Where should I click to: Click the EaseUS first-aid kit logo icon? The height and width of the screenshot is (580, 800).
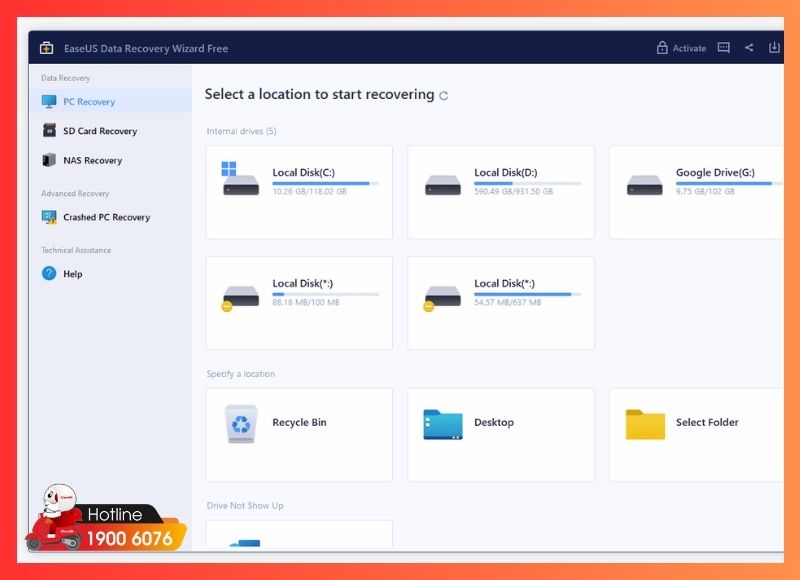tap(46, 48)
